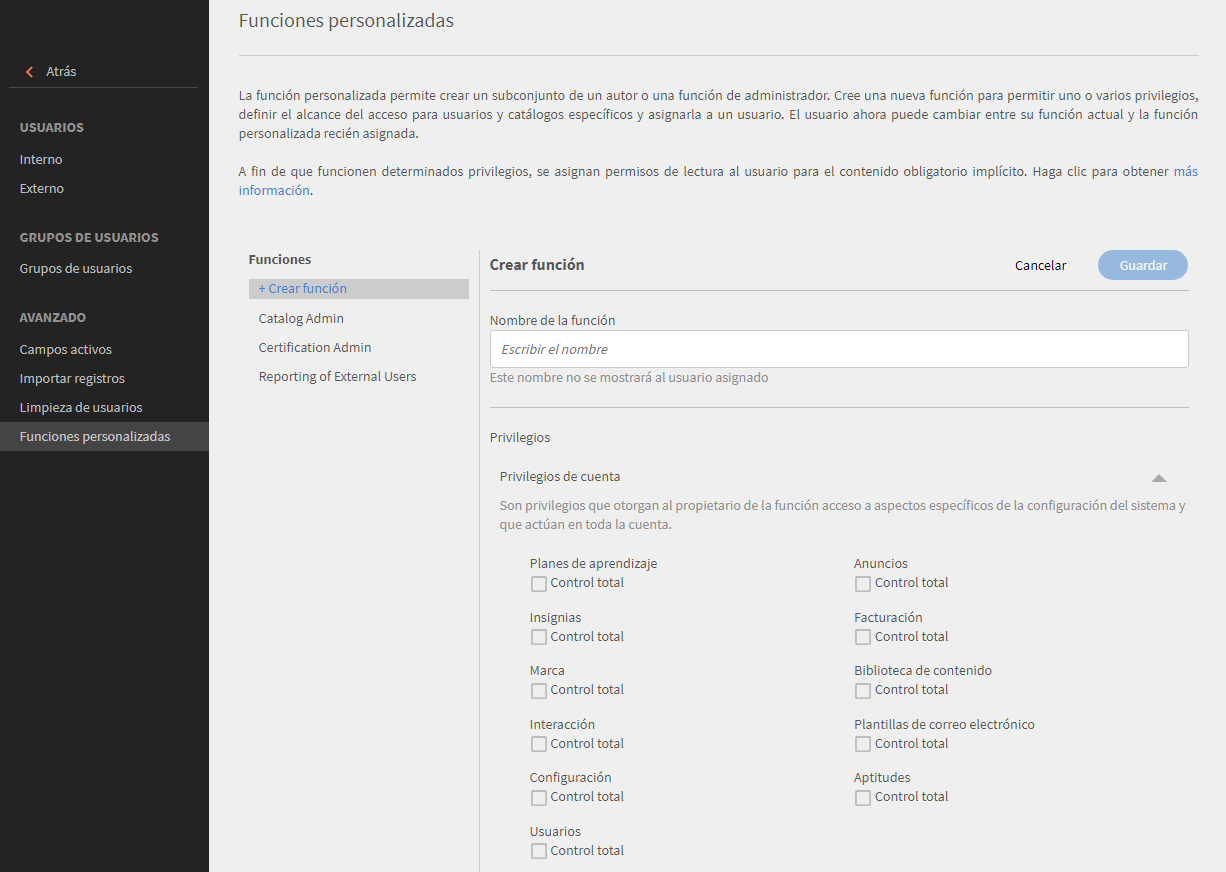Check Control total under Facturación
This screenshot has height=872, width=1226.
[x=863, y=637]
